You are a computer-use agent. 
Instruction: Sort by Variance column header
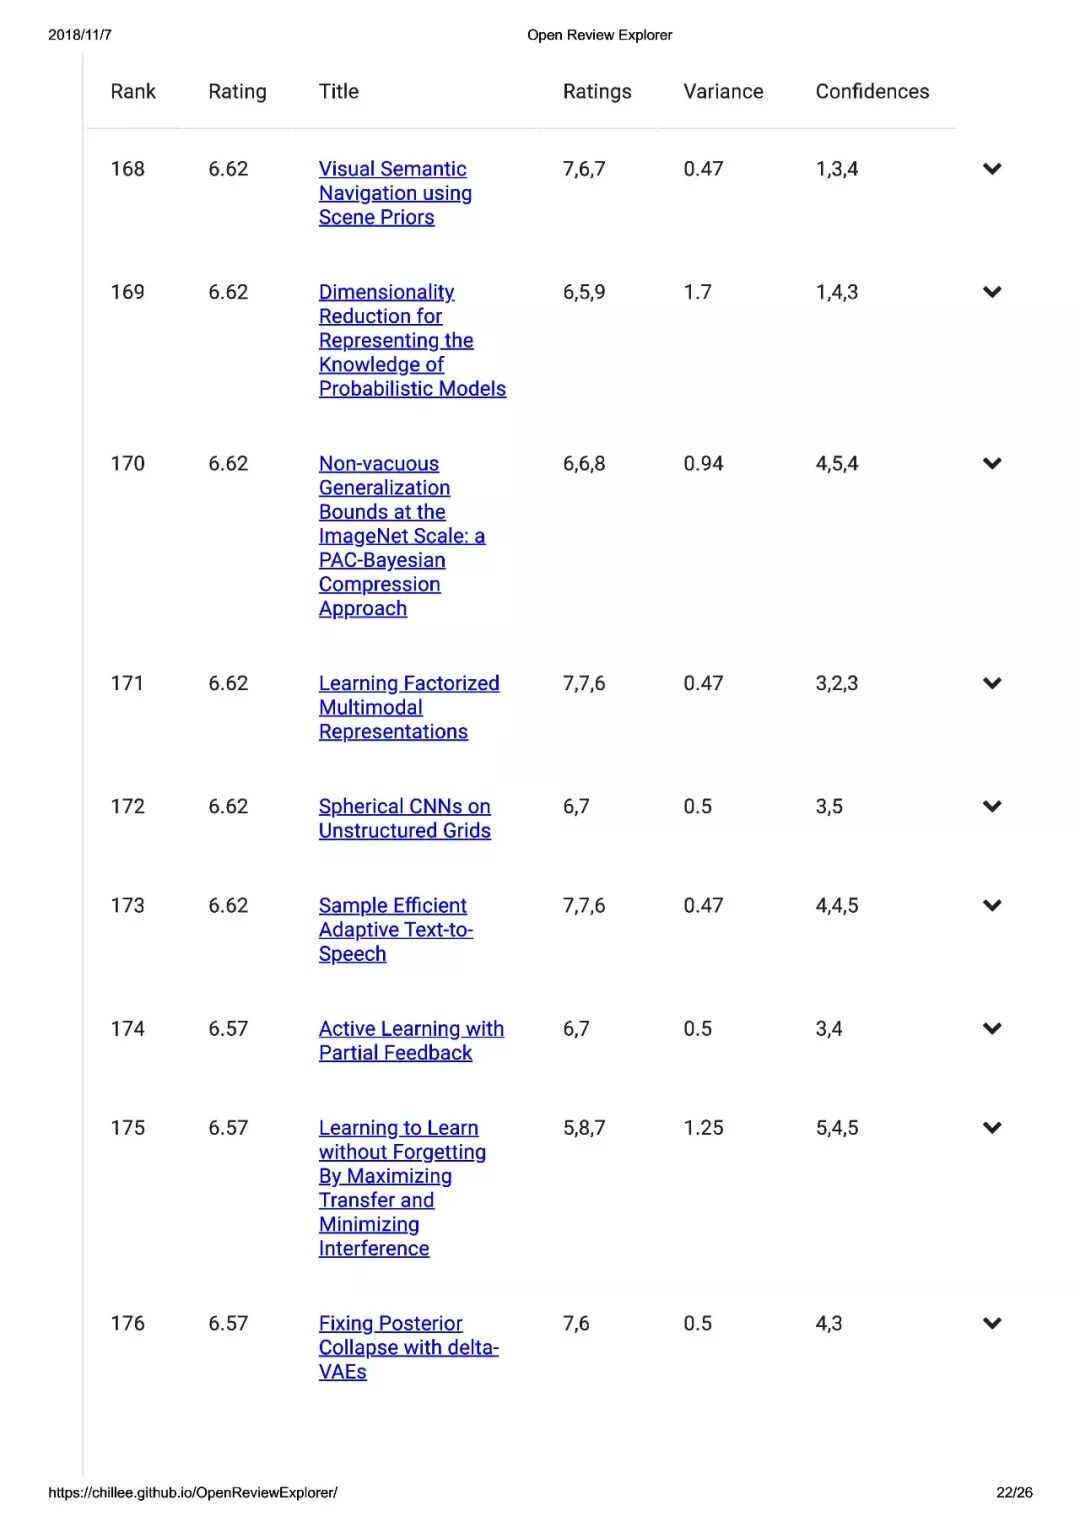723,91
